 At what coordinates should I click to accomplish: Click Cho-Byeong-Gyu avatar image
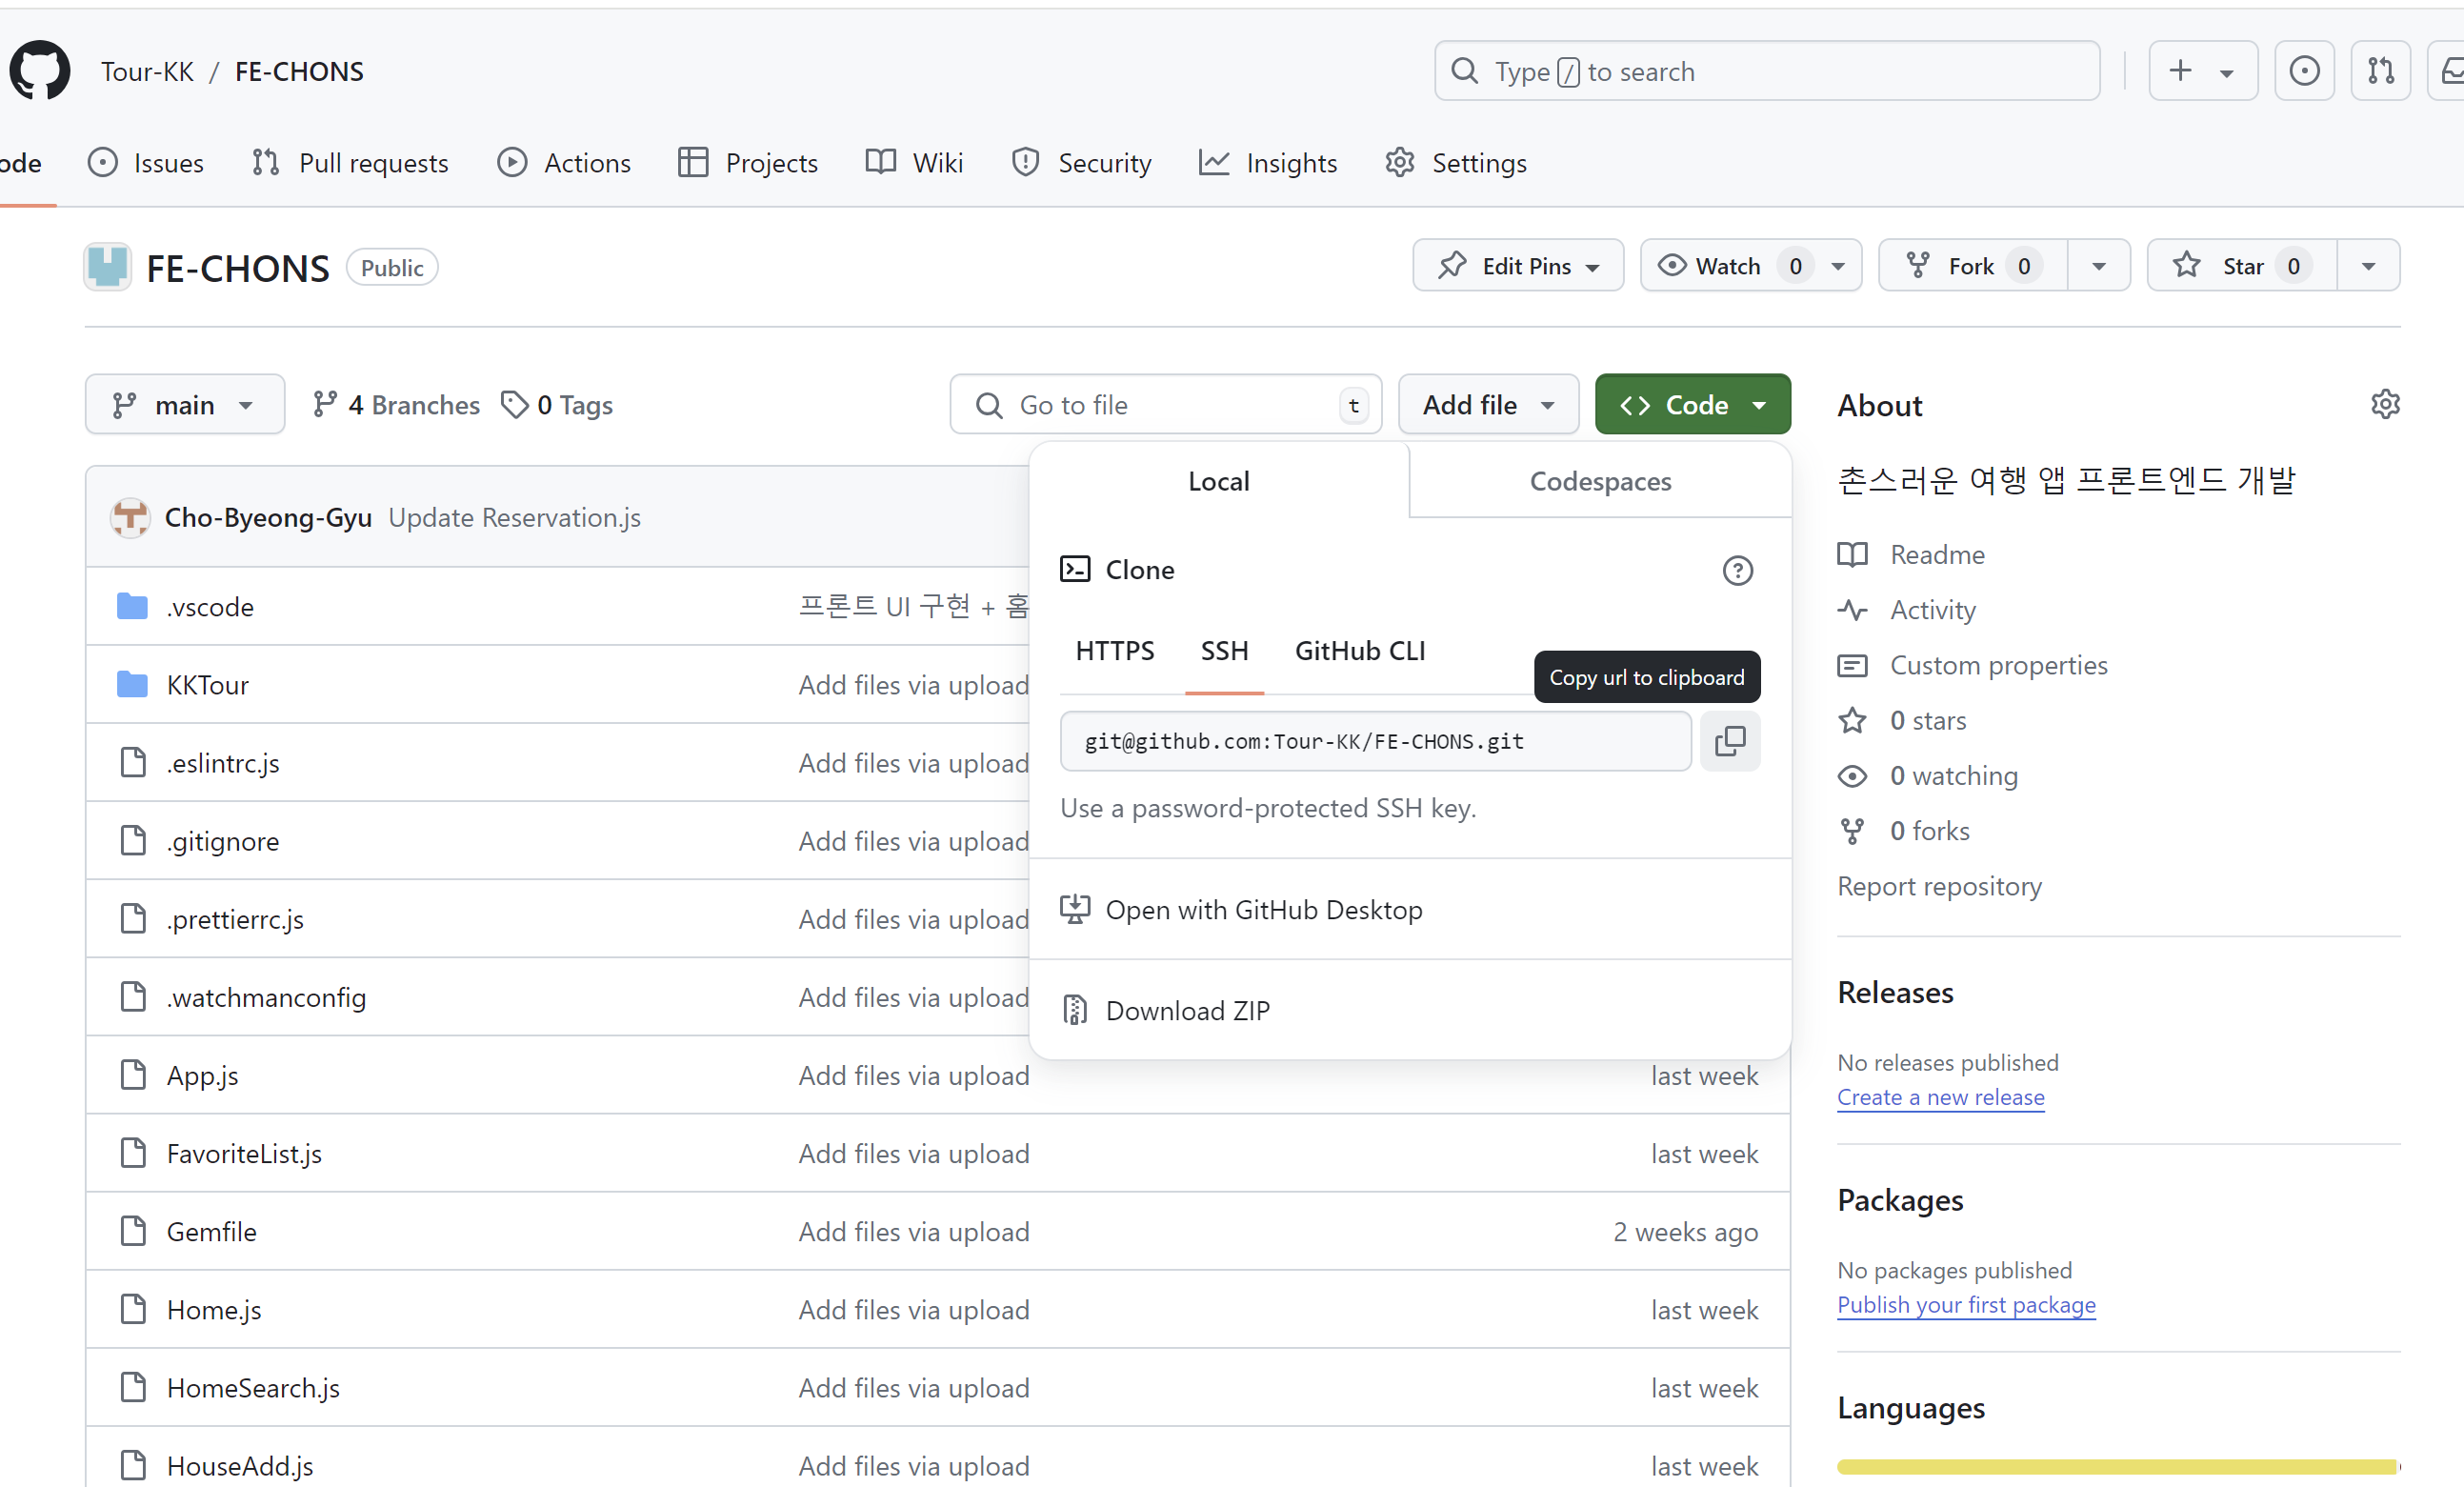click(130, 517)
